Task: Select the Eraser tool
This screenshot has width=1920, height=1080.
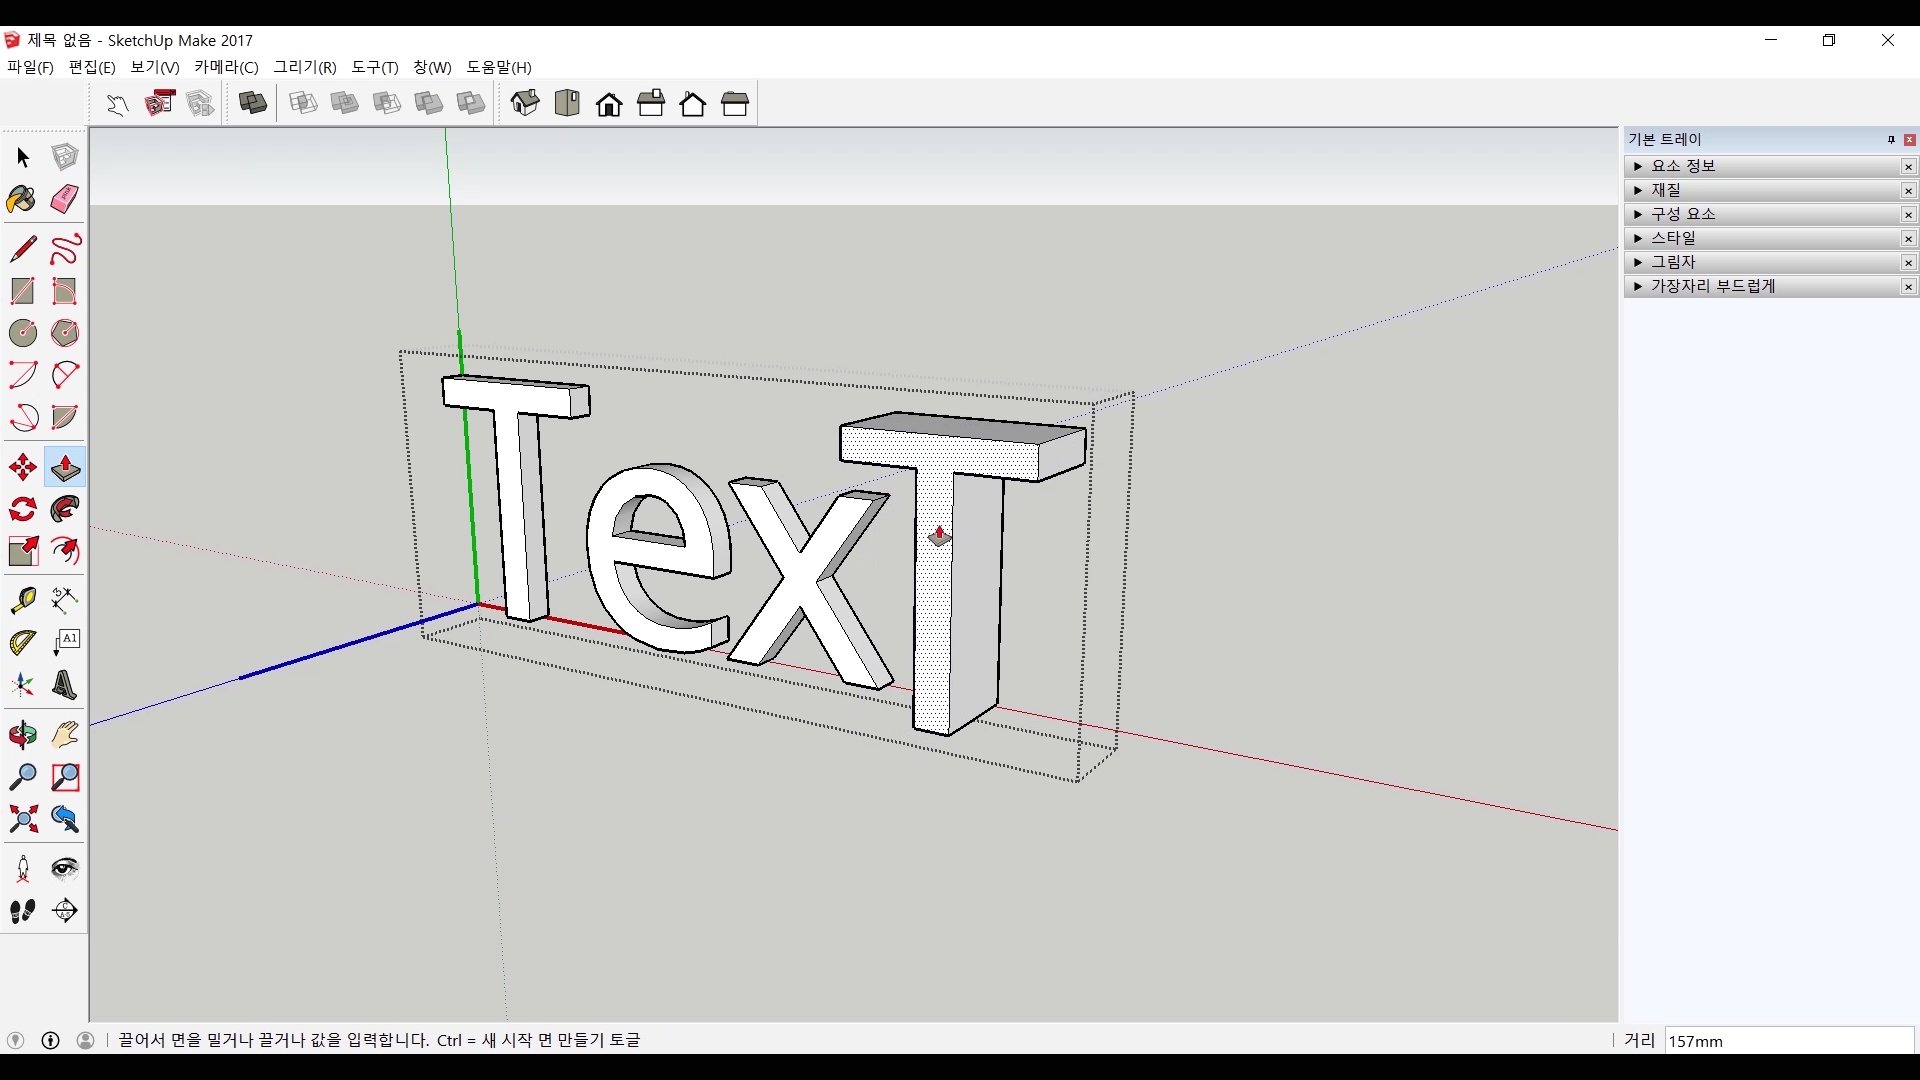Action: [65, 199]
